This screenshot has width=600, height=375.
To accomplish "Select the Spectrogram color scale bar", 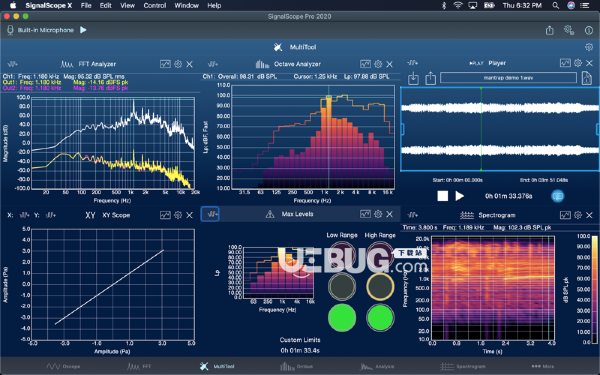I will [x=594, y=289].
